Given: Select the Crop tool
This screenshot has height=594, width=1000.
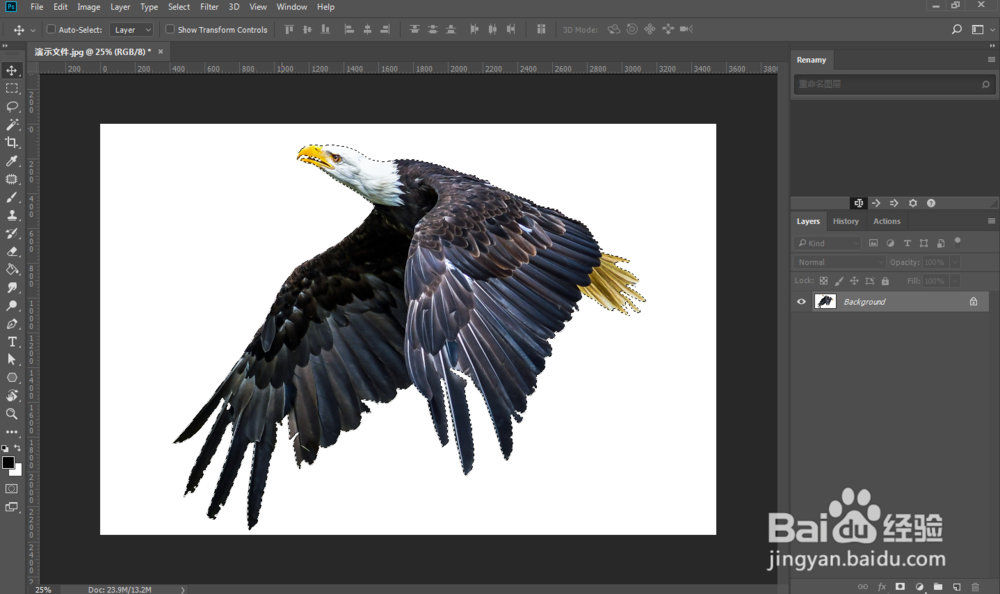Looking at the screenshot, I should point(12,142).
